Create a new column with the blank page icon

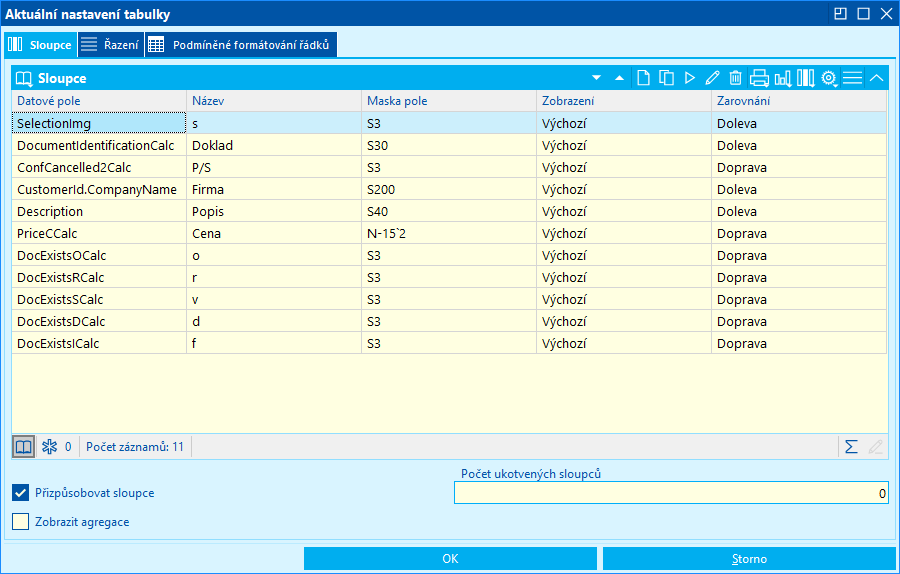[x=643, y=78]
